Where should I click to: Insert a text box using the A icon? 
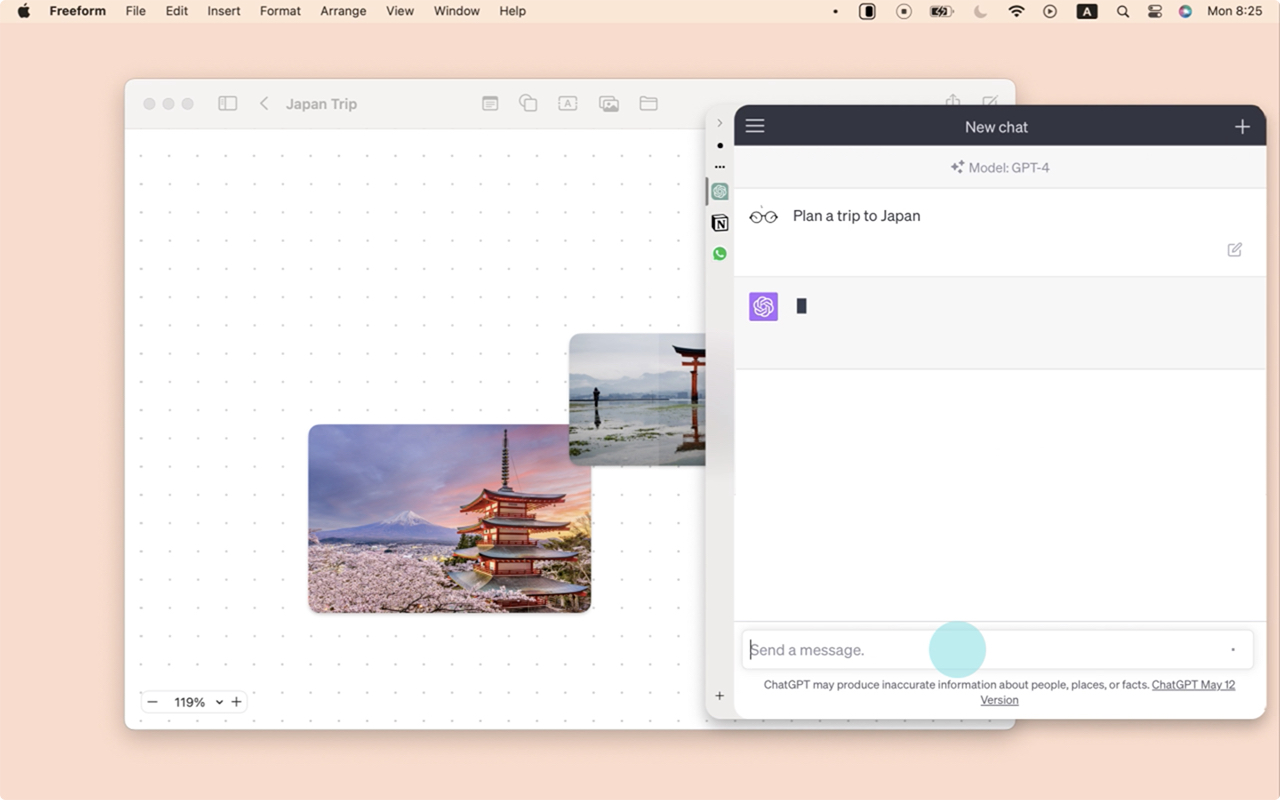(567, 103)
